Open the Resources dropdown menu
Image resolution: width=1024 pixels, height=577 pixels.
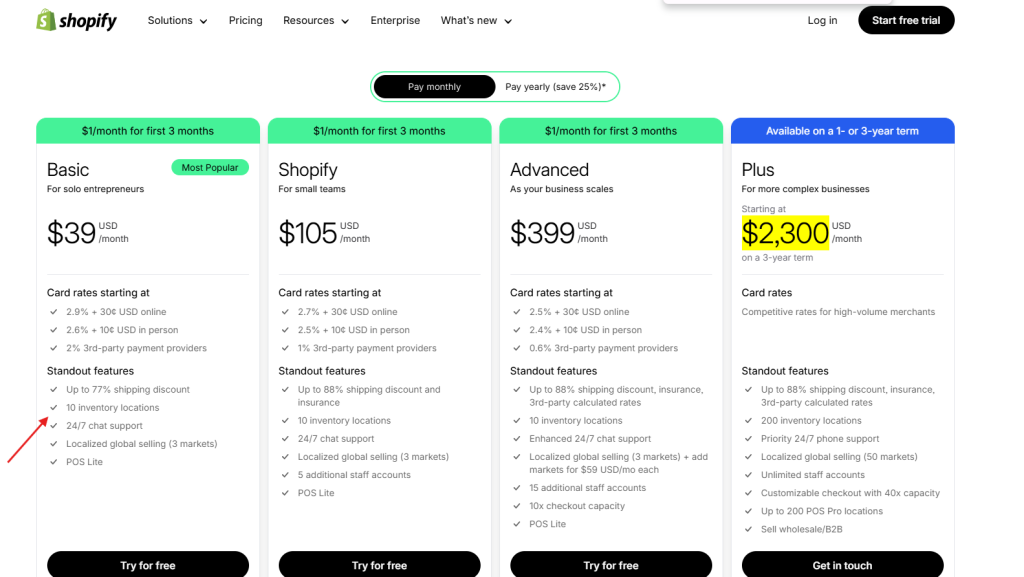pyautogui.click(x=316, y=20)
